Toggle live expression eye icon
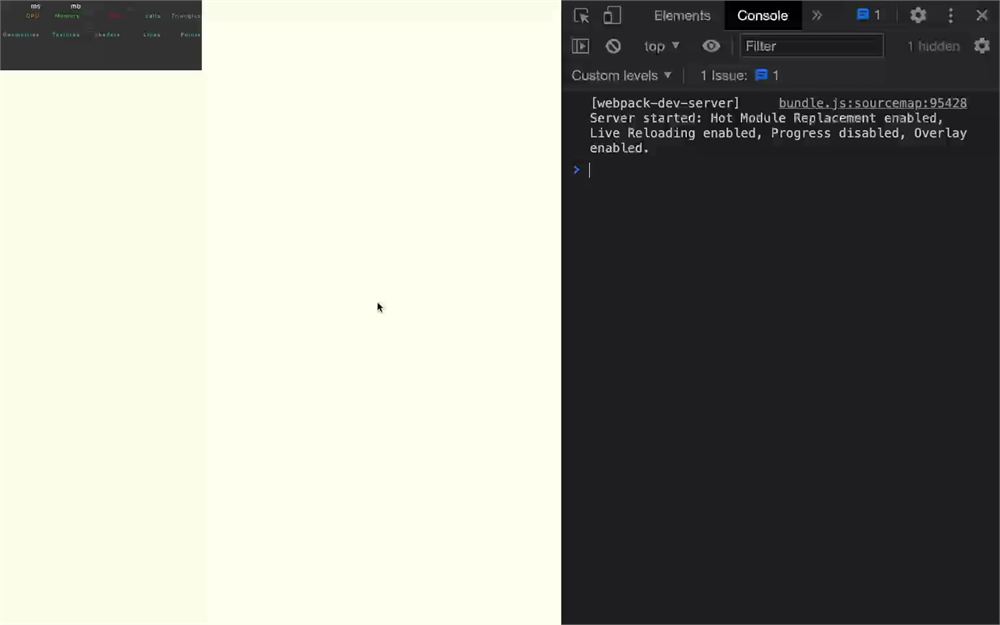Viewport: 1000px width, 625px height. coord(711,46)
